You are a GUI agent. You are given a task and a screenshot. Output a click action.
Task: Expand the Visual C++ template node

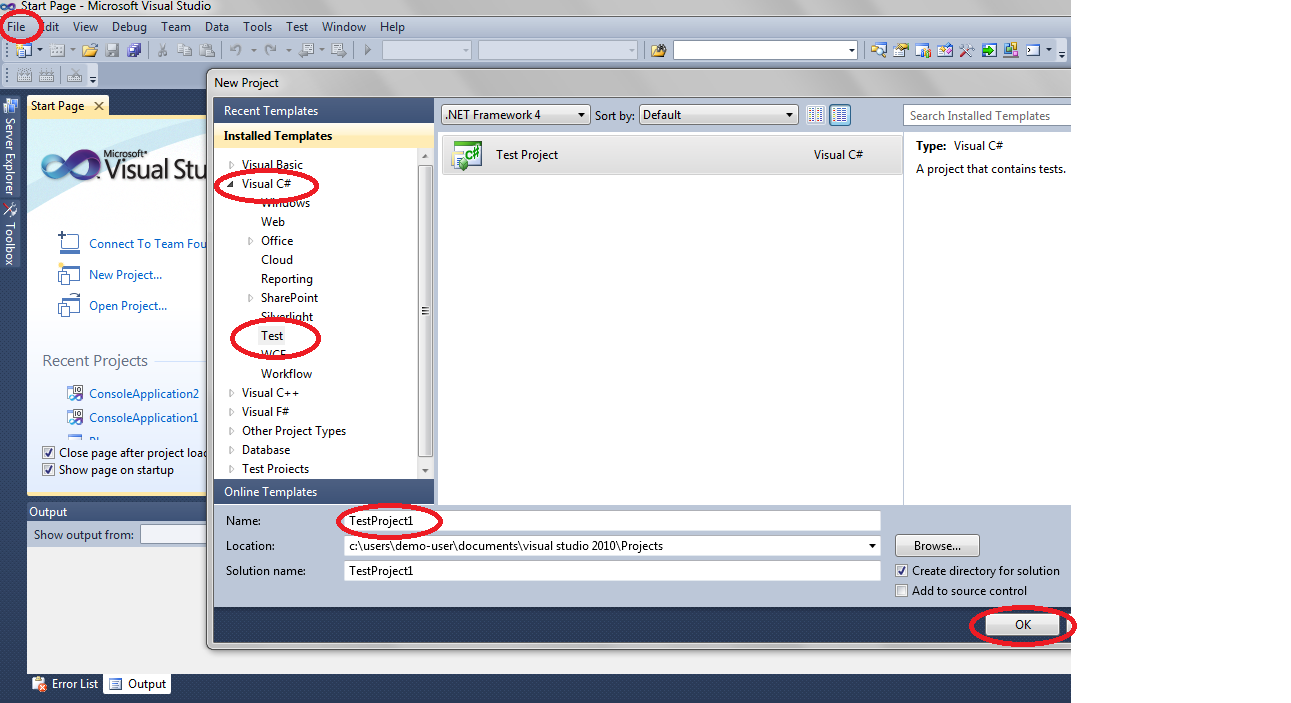point(232,393)
